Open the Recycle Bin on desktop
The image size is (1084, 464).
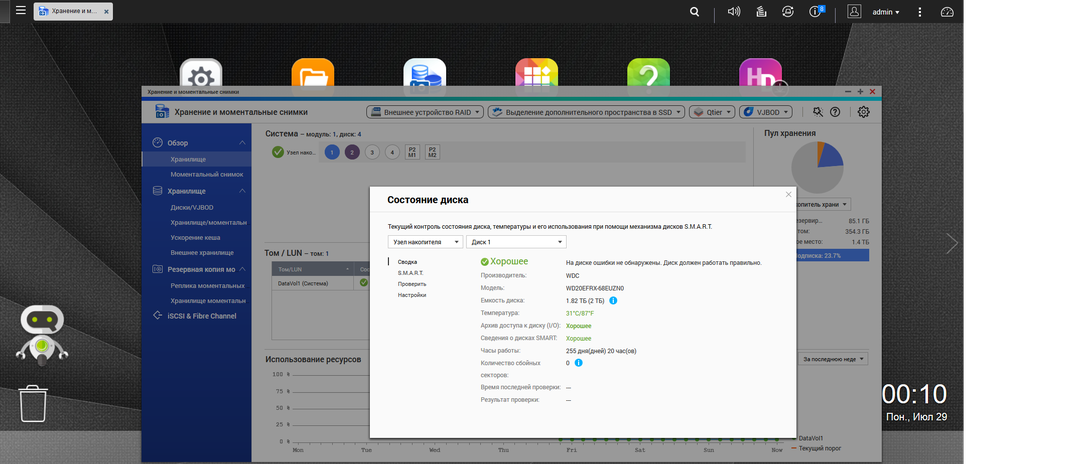coord(33,404)
